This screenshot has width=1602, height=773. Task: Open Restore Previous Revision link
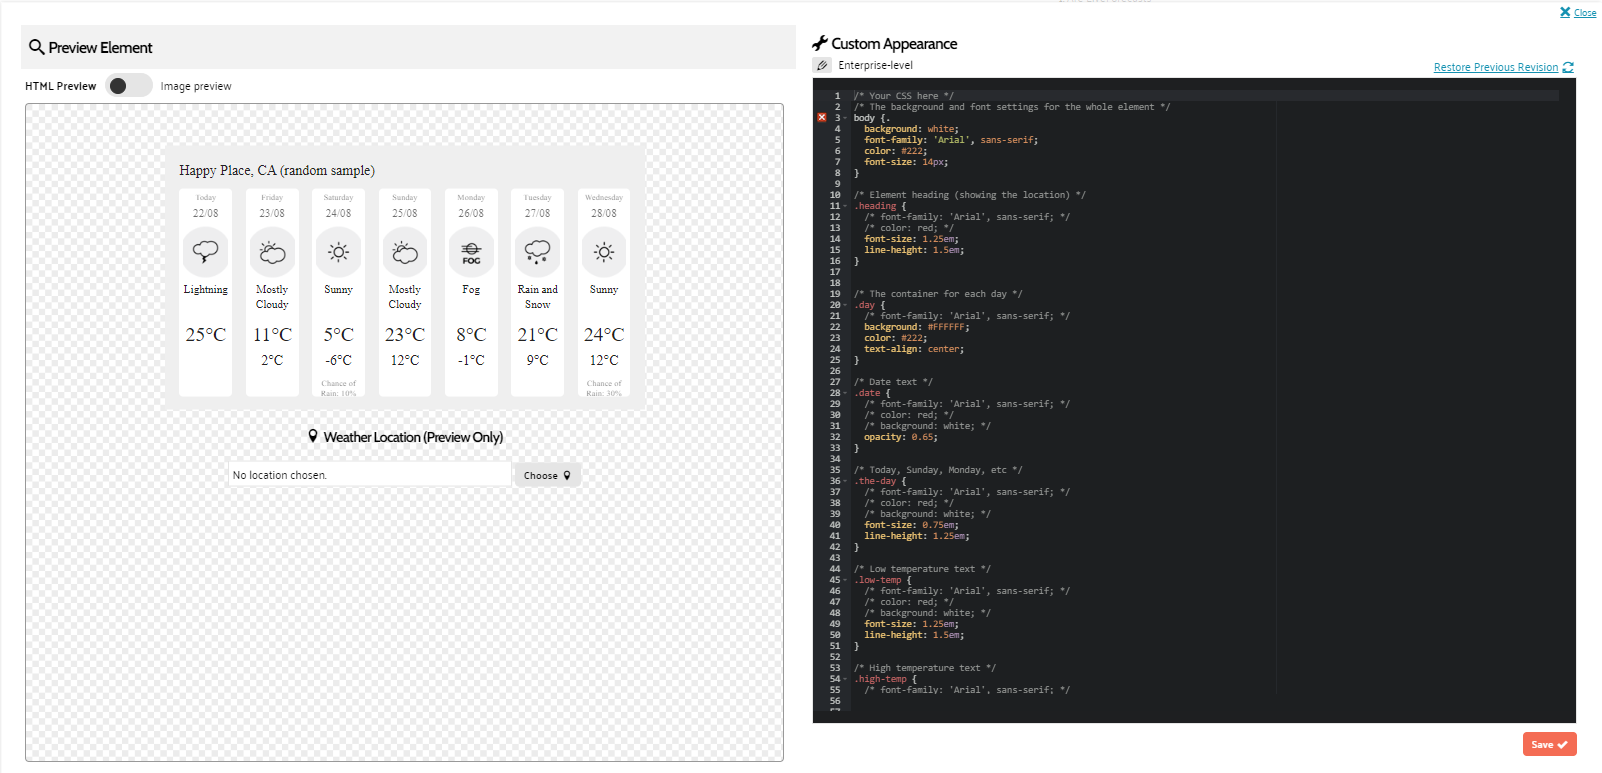pos(1495,68)
